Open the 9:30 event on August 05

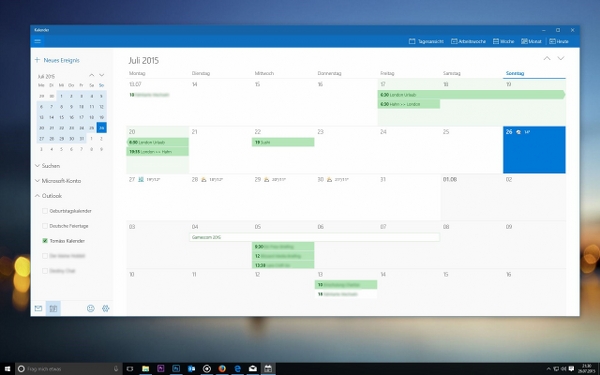283,246
